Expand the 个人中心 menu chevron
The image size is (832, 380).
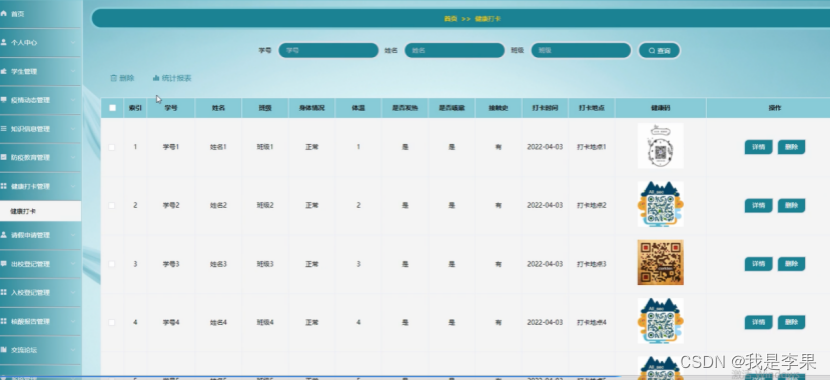[x=73, y=42]
